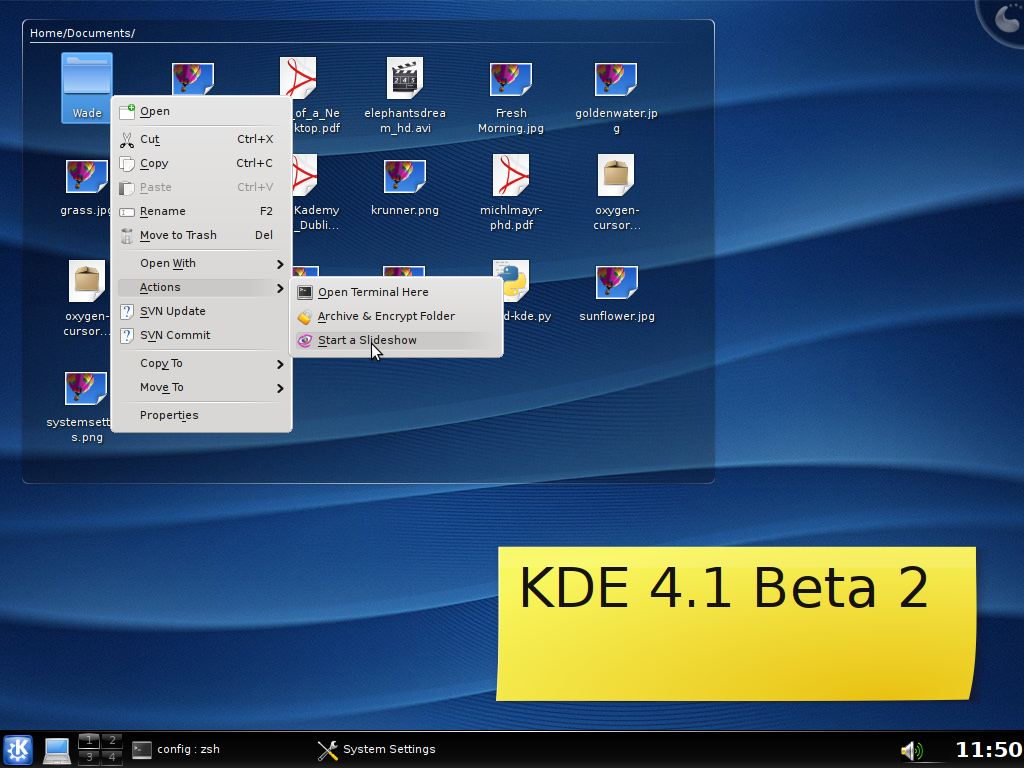Click the config : zsh taskbar entry
Viewport: 1024px width, 768px height.
pyautogui.click(x=176, y=749)
